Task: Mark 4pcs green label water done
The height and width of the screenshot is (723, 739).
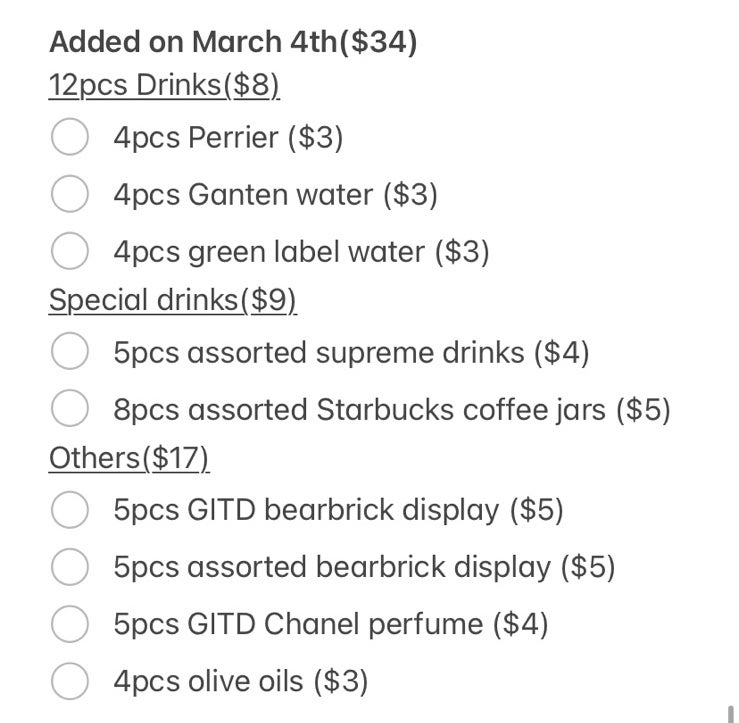Action: tap(70, 251)
